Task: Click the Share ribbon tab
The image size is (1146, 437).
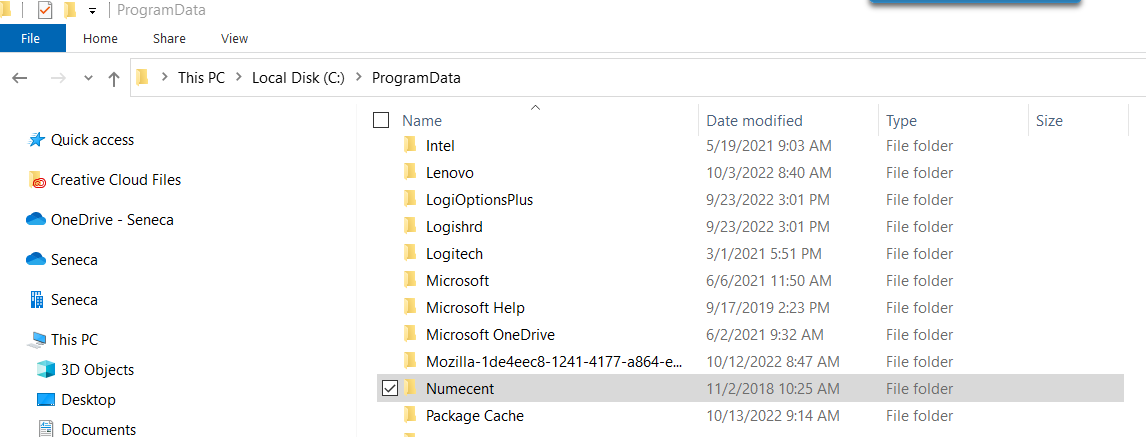Action: (x=170, y=39)
